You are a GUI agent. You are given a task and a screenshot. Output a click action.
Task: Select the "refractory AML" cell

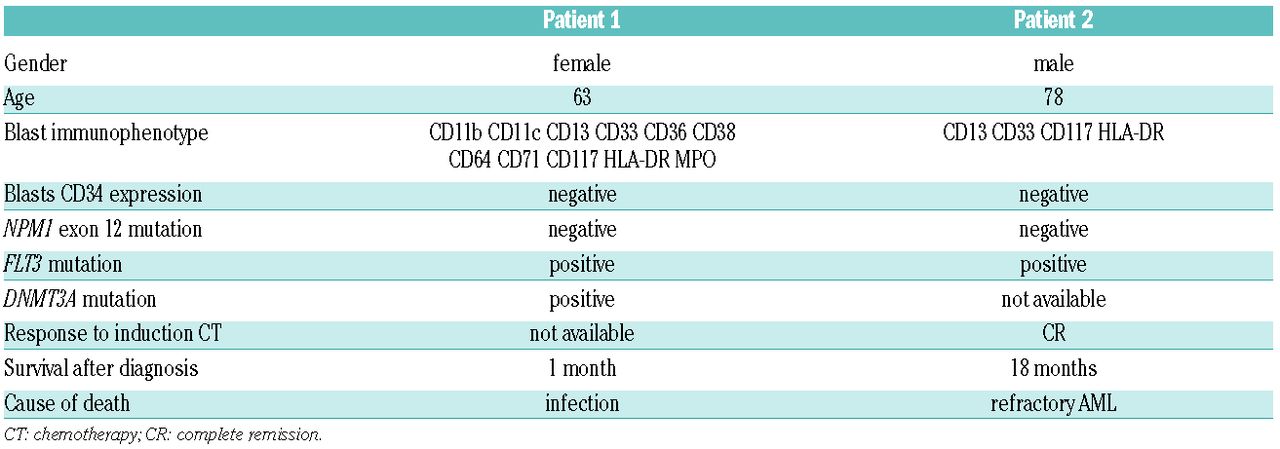pos(1053,404)
